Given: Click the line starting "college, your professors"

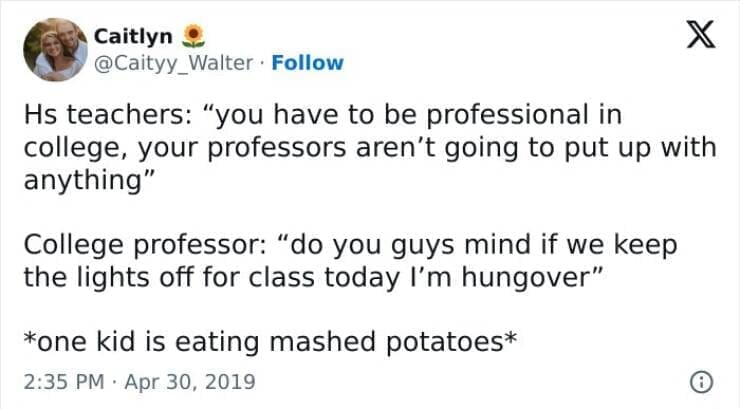Looking at the screenshot, I should 370,147.
